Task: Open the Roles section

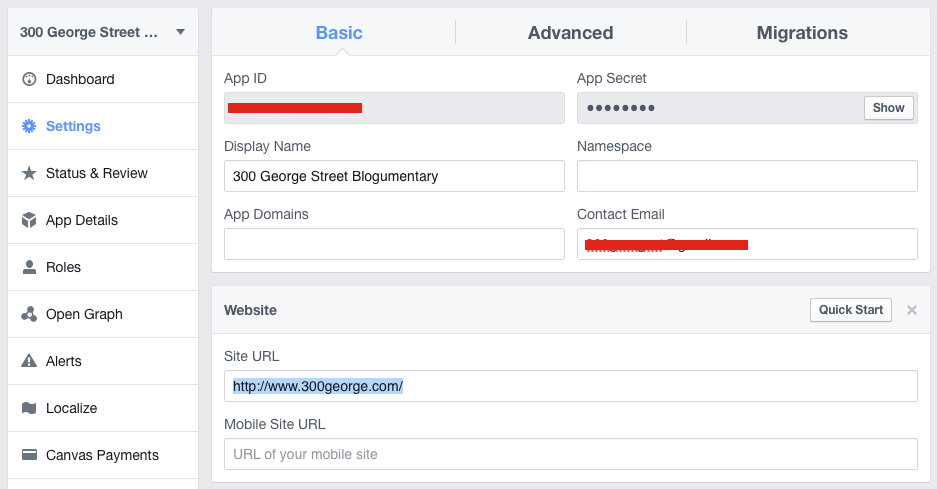Action: (x=103, y=267)
